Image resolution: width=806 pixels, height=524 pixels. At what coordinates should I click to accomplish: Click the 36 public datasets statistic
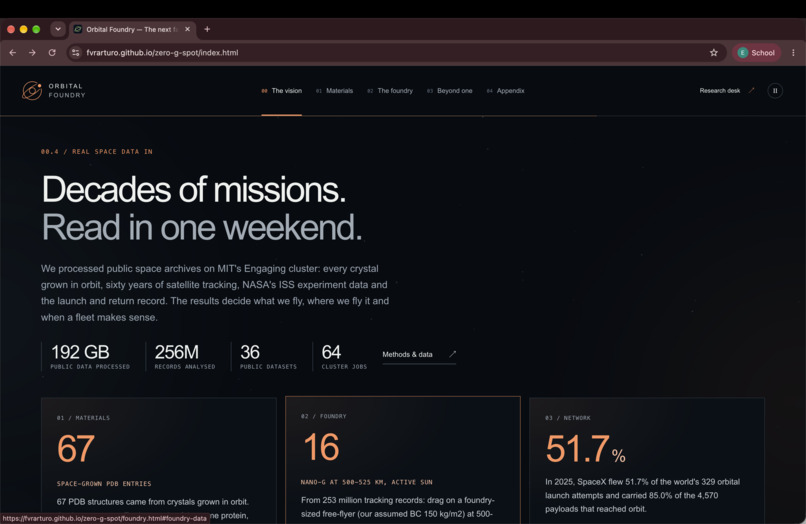tap(268, 356)
